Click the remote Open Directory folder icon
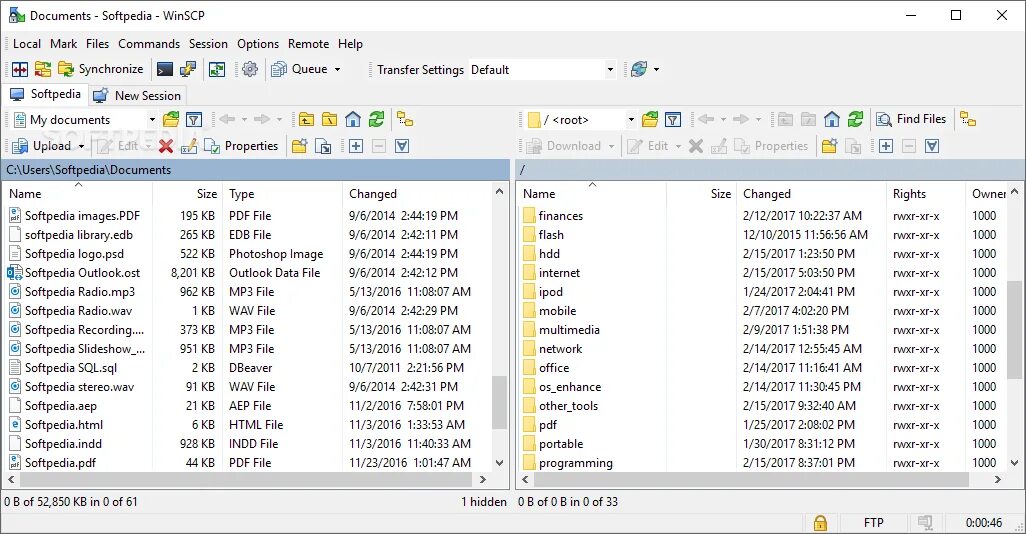Screen dimensions: 1026x534 (x=650, y=120)
